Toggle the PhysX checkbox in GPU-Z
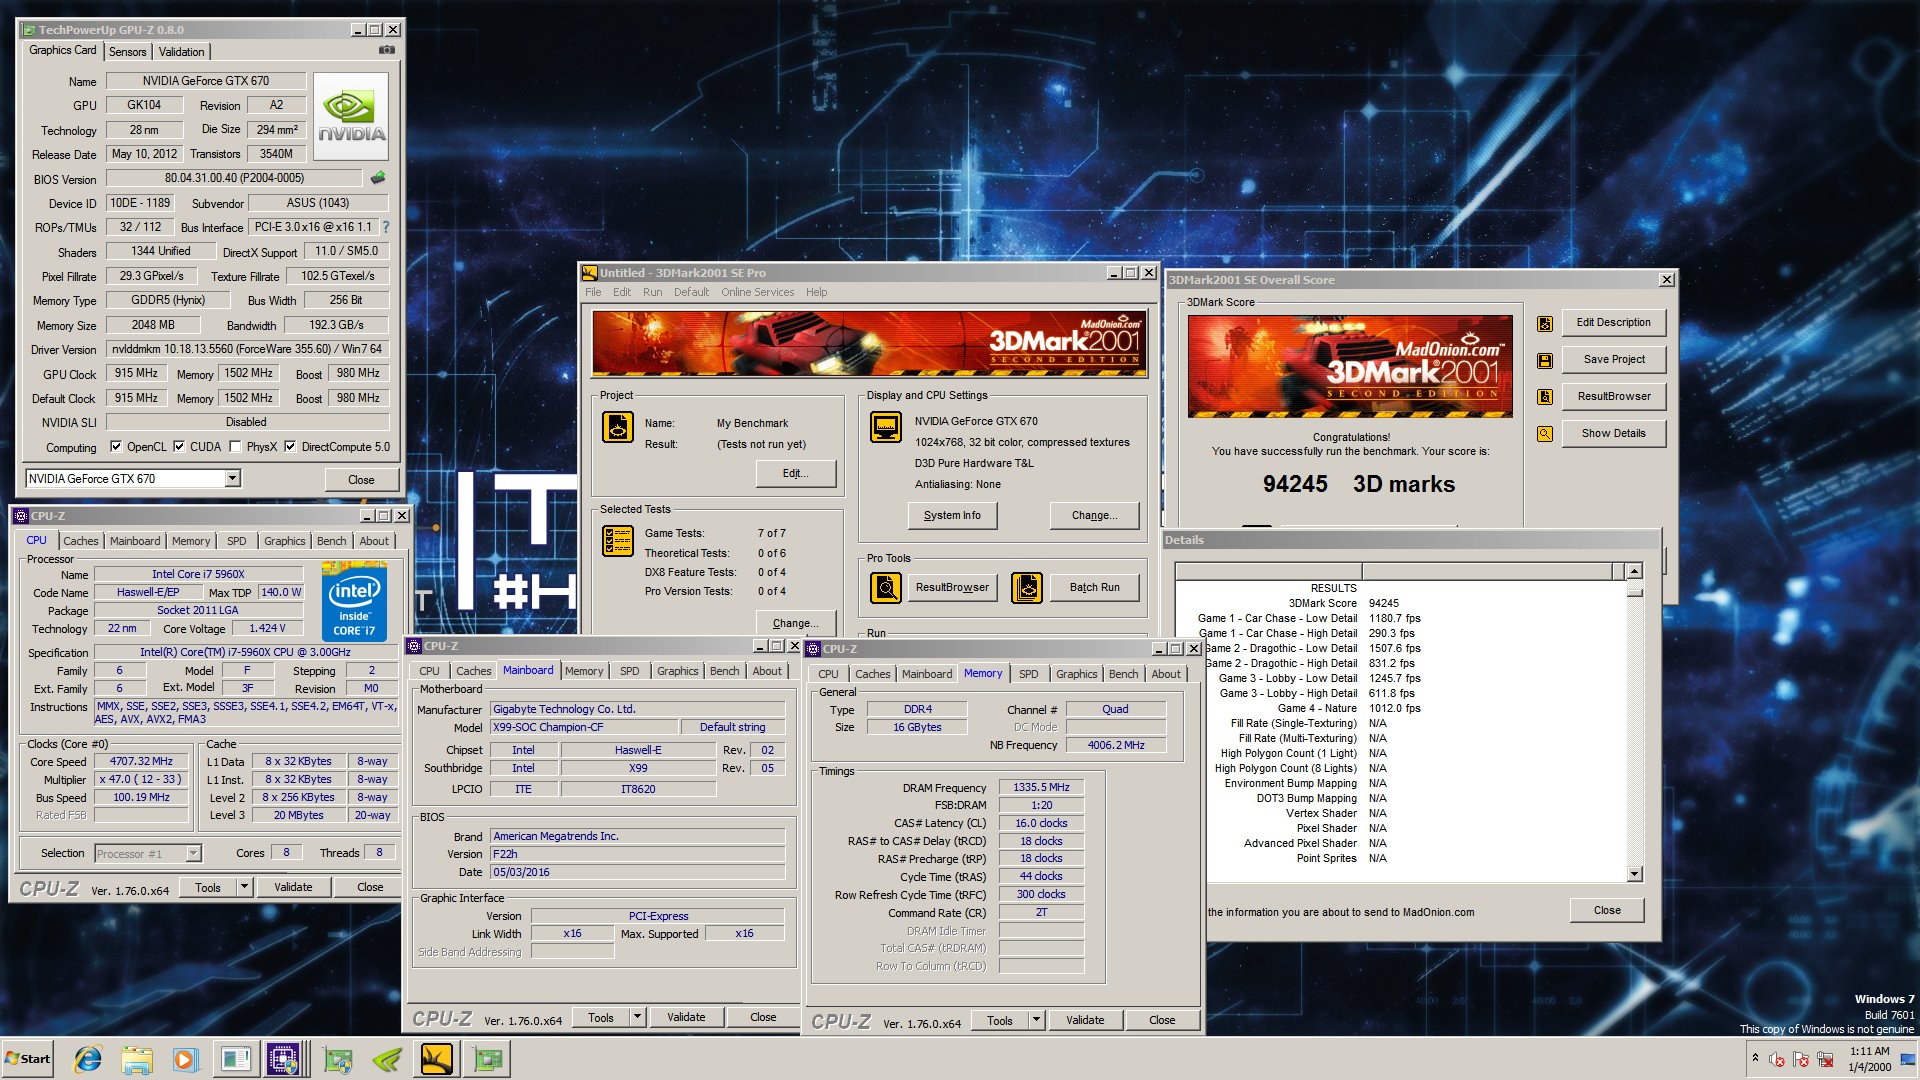This screenshot has height=1080, width=1920. 235,447
